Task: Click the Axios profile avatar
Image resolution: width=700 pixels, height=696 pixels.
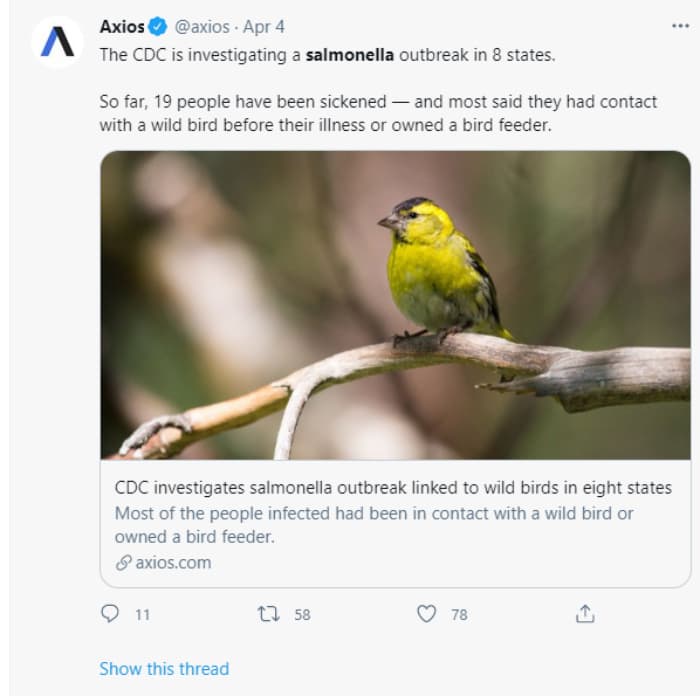Action: [58, 42]
